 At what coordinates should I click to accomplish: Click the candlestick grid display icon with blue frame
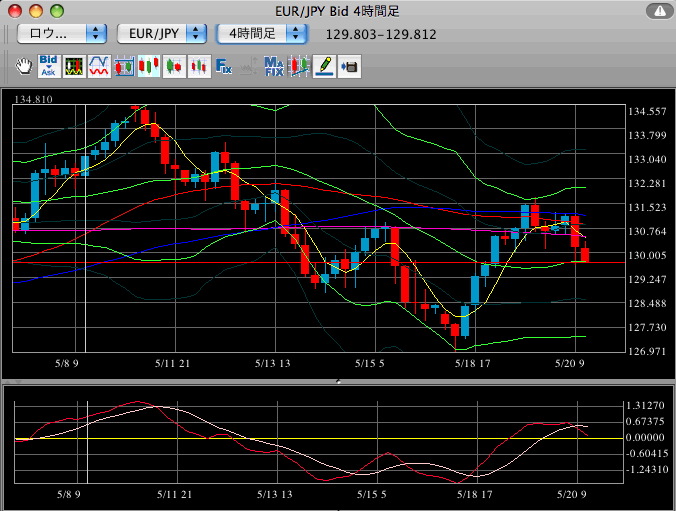click(x=124, y=66)
